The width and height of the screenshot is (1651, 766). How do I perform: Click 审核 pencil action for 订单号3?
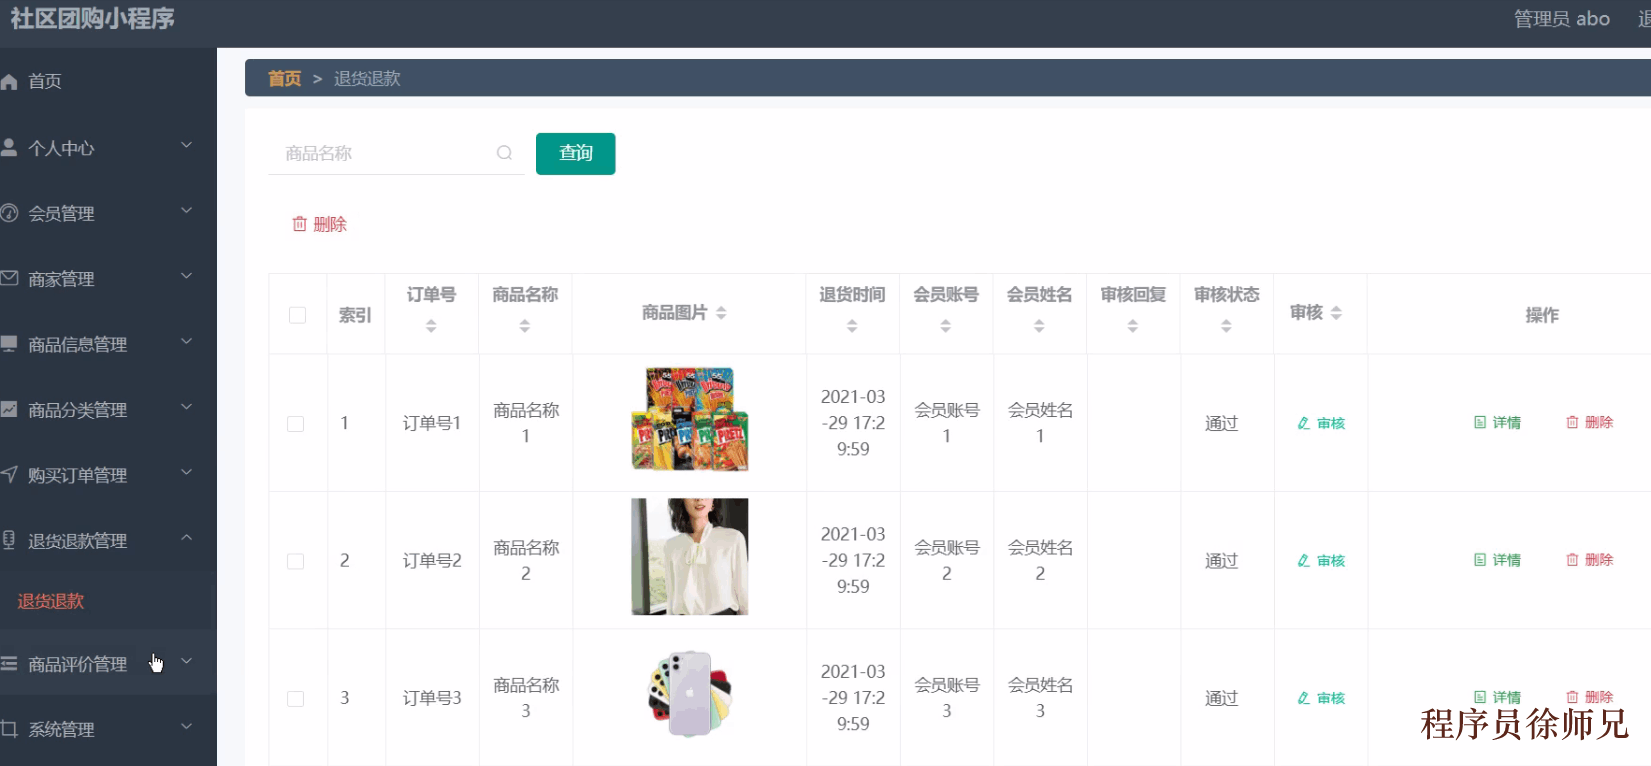pos(1321,698)
